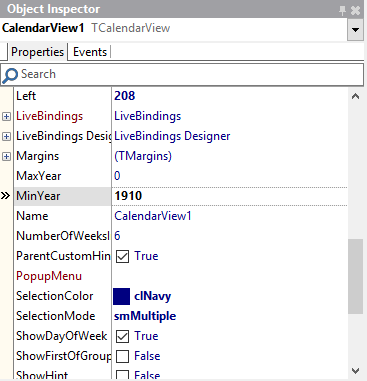The image size is (367, 381).
Task: Select the LiveBindings property name
Action: (x=49, y=116)
